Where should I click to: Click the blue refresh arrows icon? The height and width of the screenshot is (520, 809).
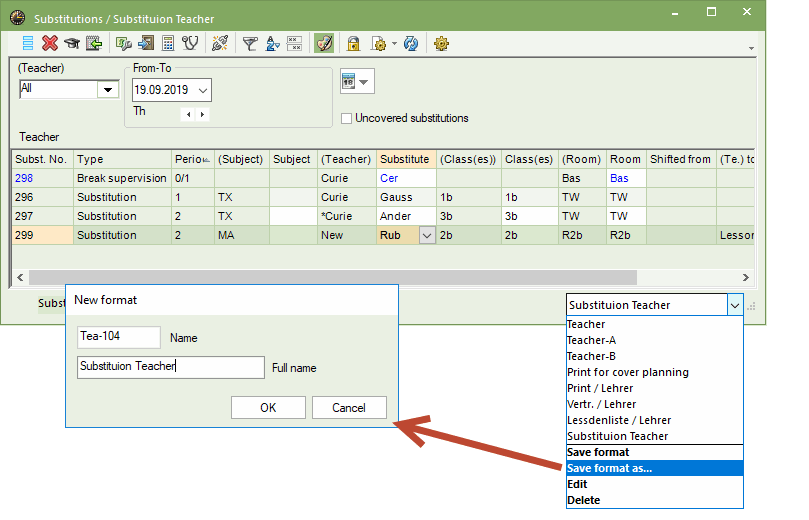click(x=411, y=43)
